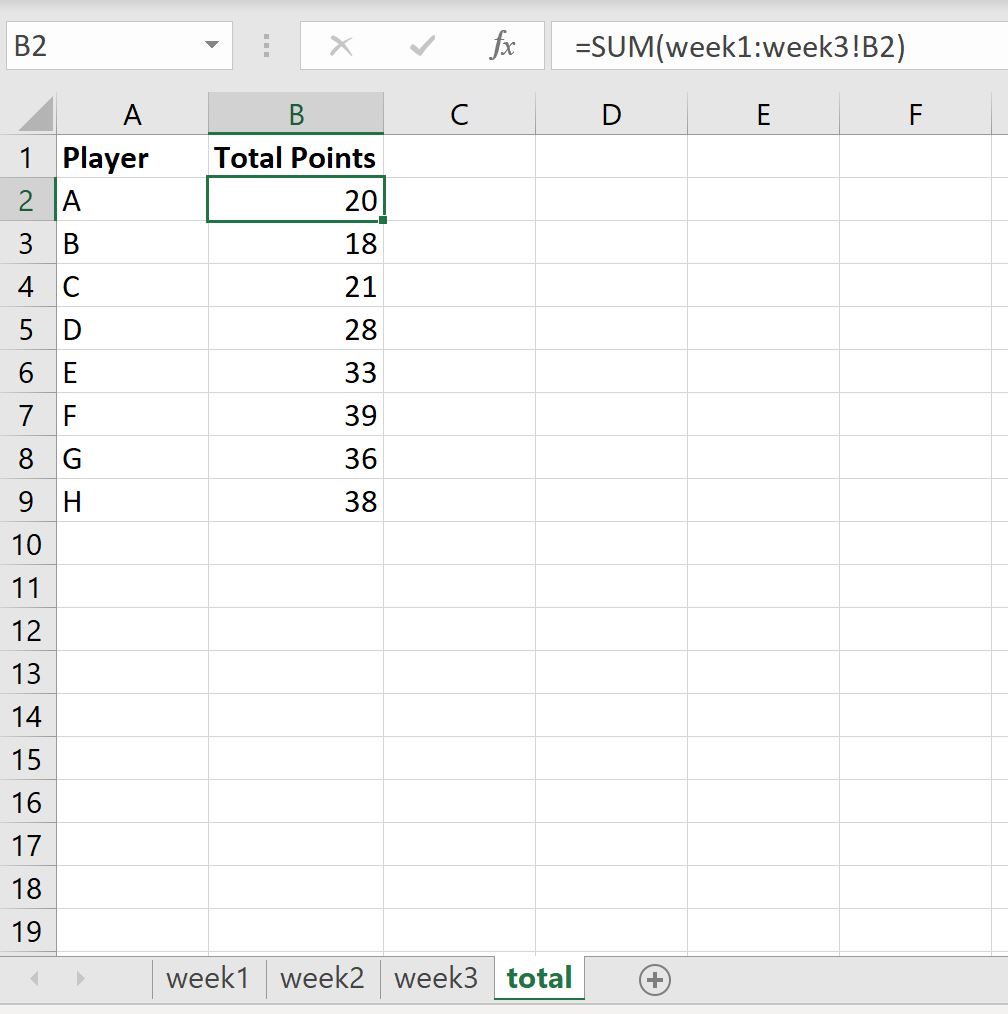Select the cell containing value 39

295,416
